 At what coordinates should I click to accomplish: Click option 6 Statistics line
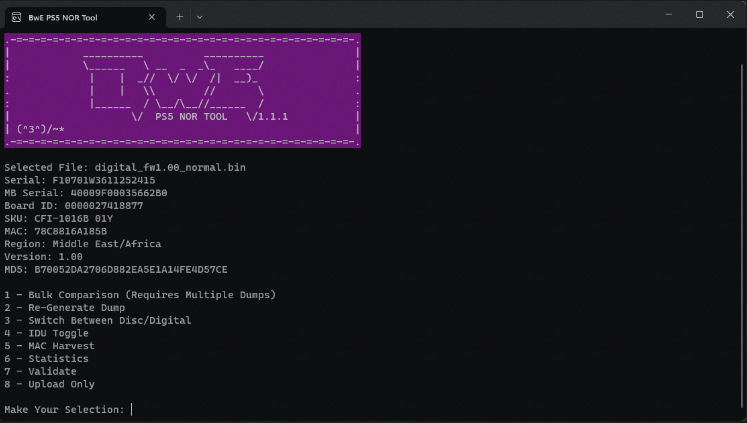pyautogui.click(x=46, y=359)
